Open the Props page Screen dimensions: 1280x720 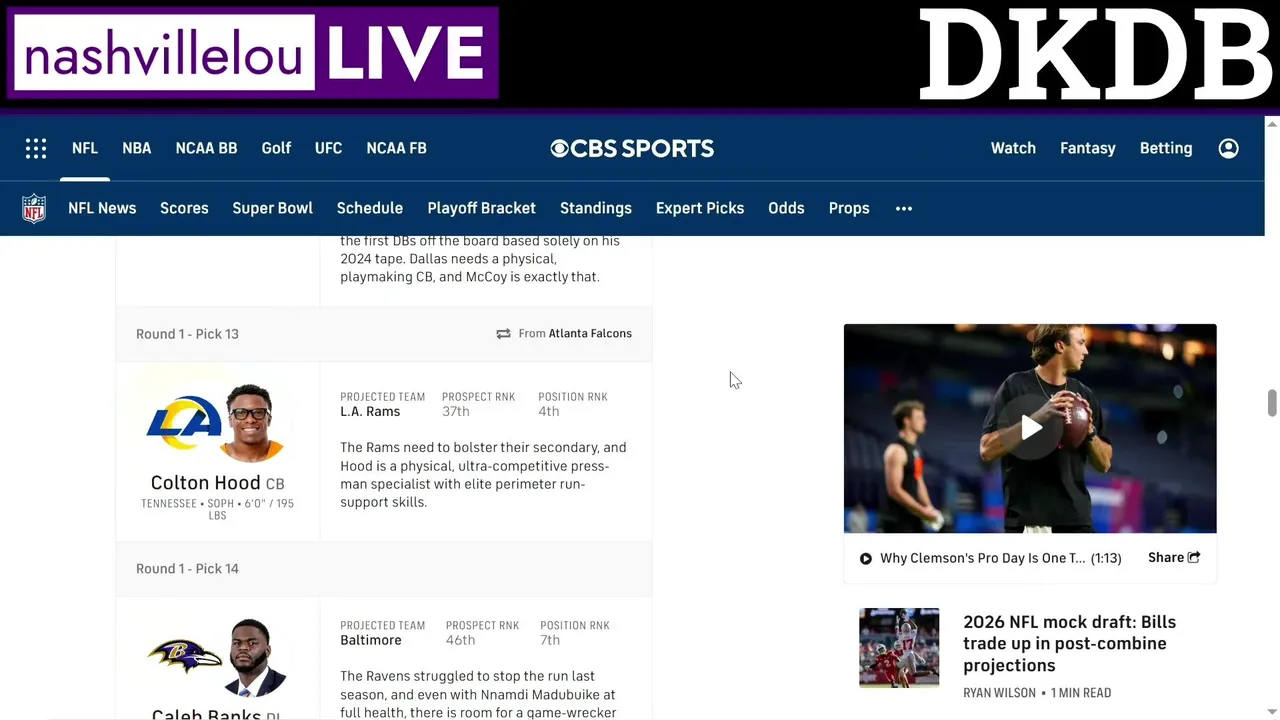[x=849, y=208]
